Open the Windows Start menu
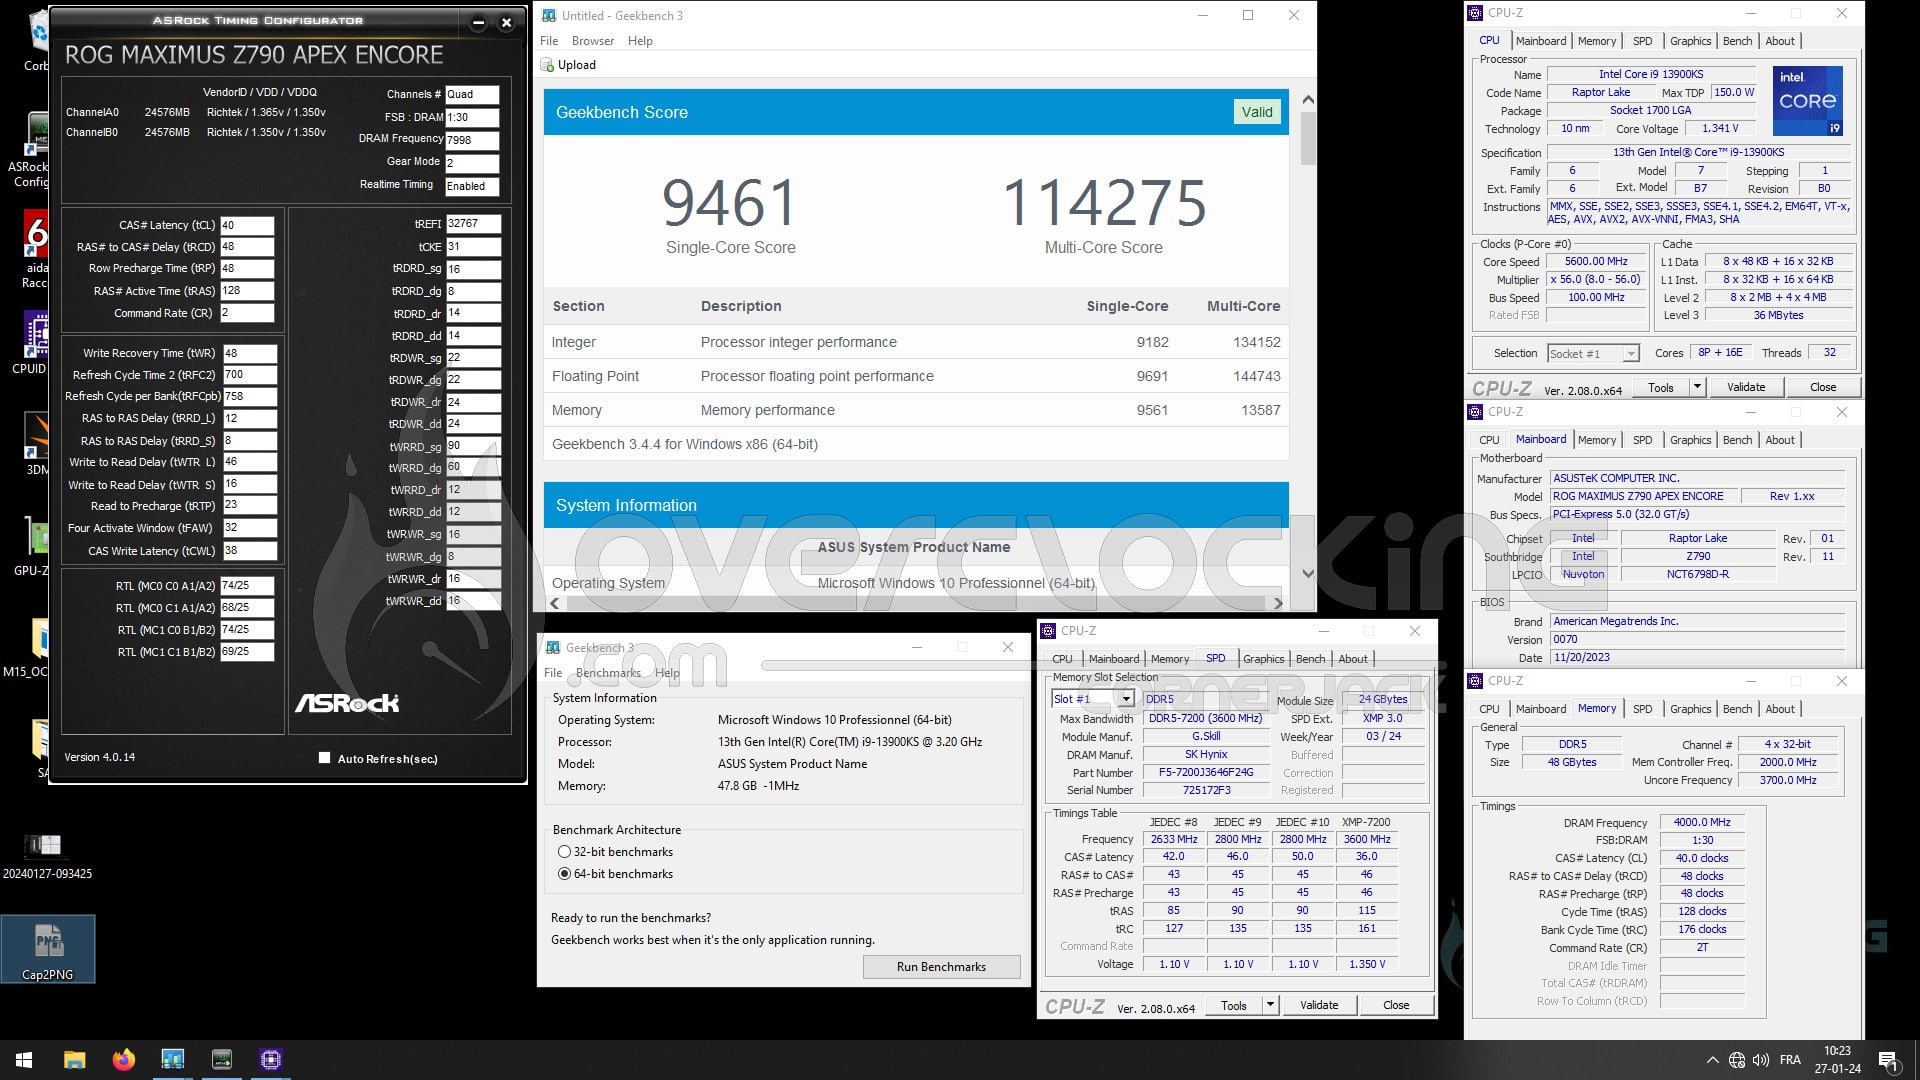 point(24,1060)
